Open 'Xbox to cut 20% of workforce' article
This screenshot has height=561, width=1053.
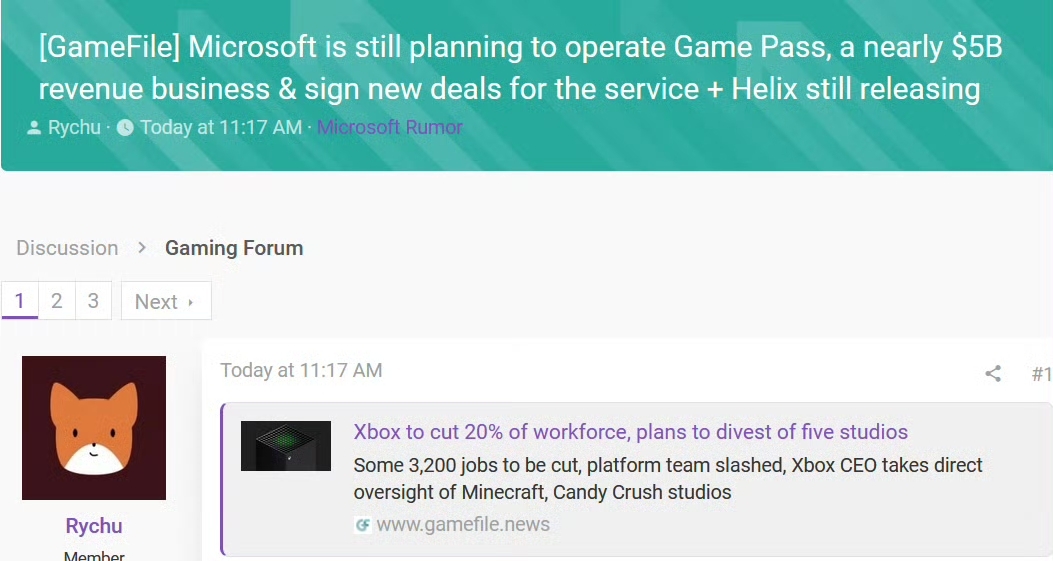click(631, 431)
